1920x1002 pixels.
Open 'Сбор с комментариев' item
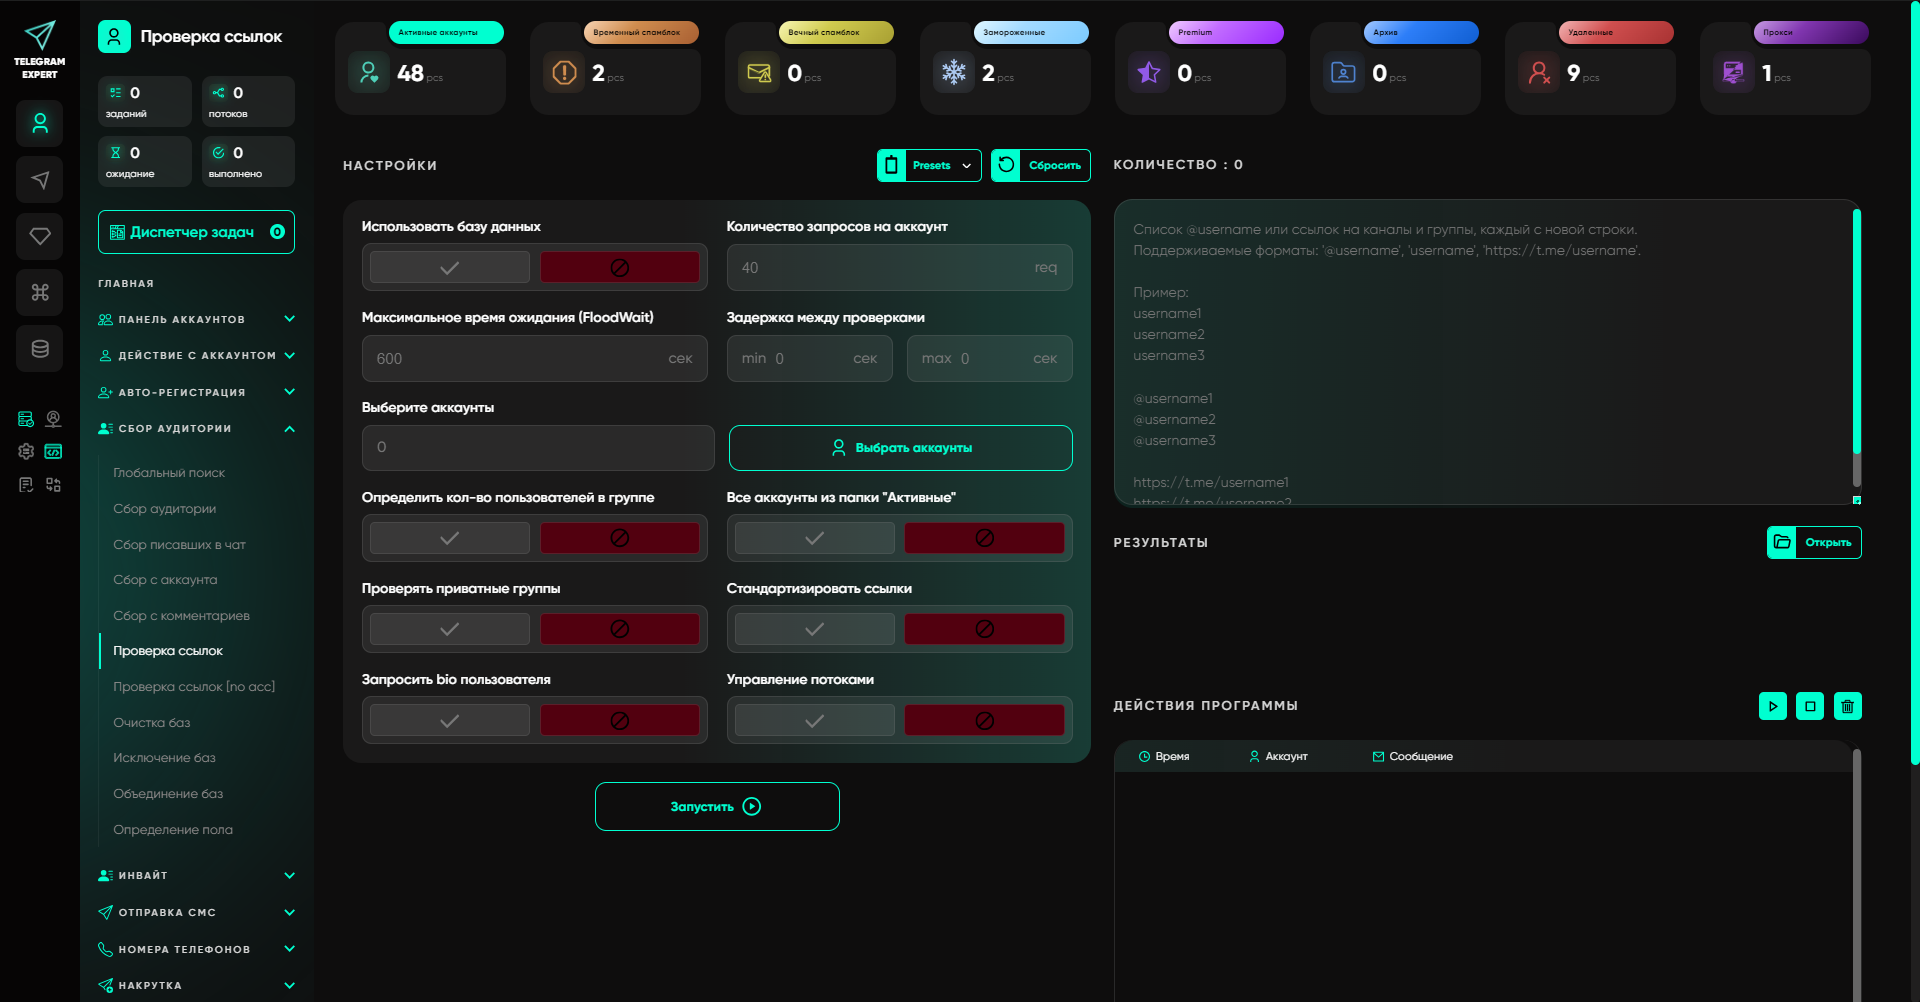pos(181,616)
